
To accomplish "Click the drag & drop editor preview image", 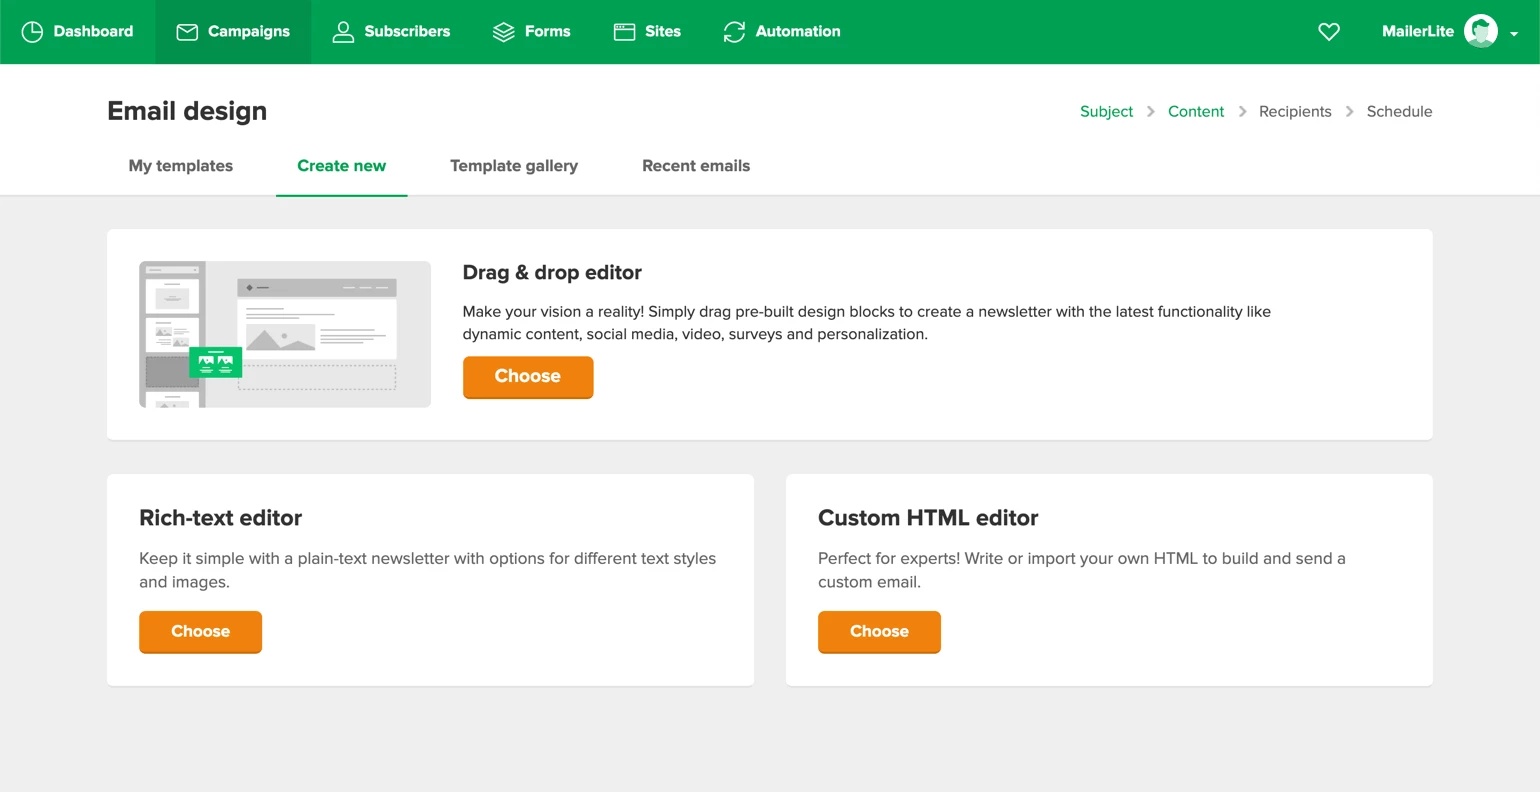I will (x=285, y=334).
